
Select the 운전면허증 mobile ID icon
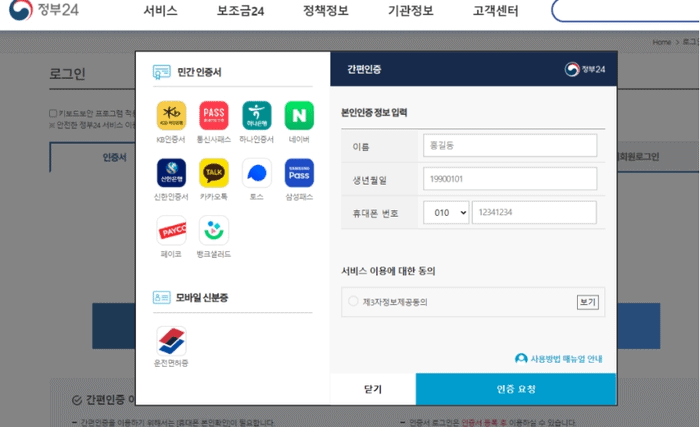(x=171, y=341)
